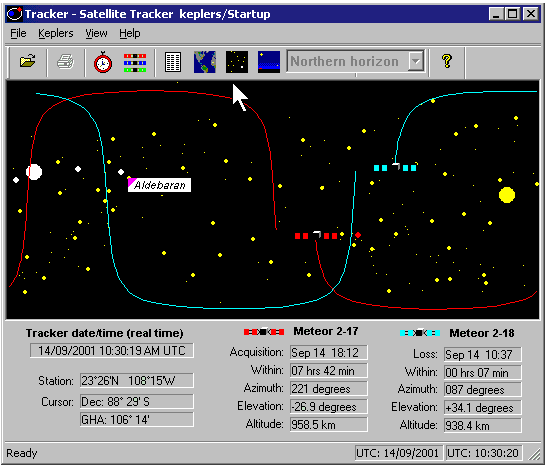This screenshot has height=473, width=551.
Task: Open the File menu
Action: (x=18, y=33)
